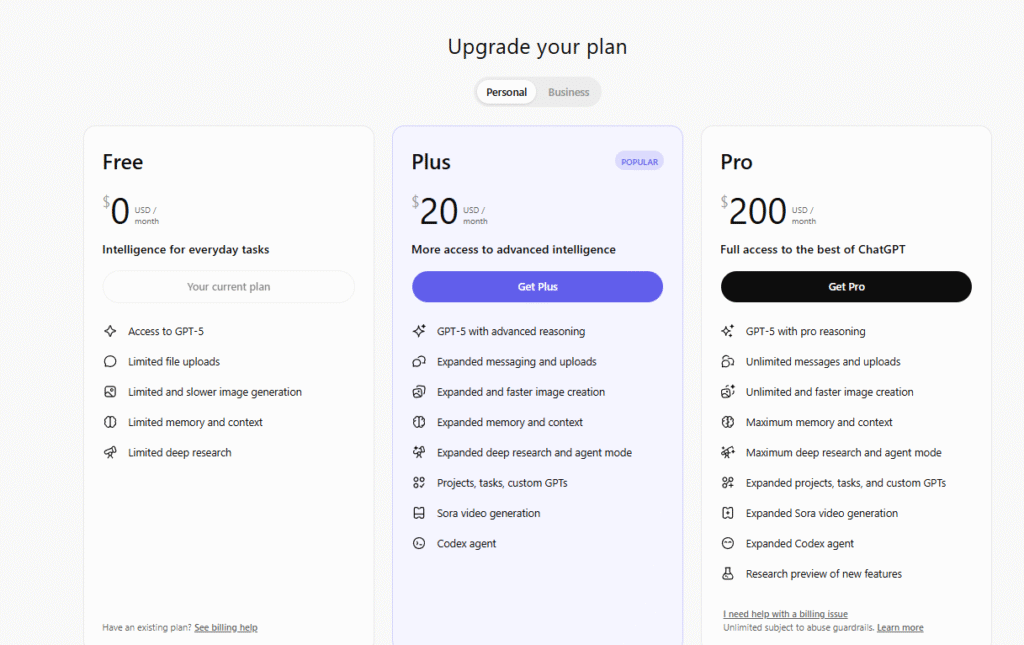The width and height of the screenshot is (1024, 645).
Task: Switch to the Business plans tab
Action: [x=568, y=92]
